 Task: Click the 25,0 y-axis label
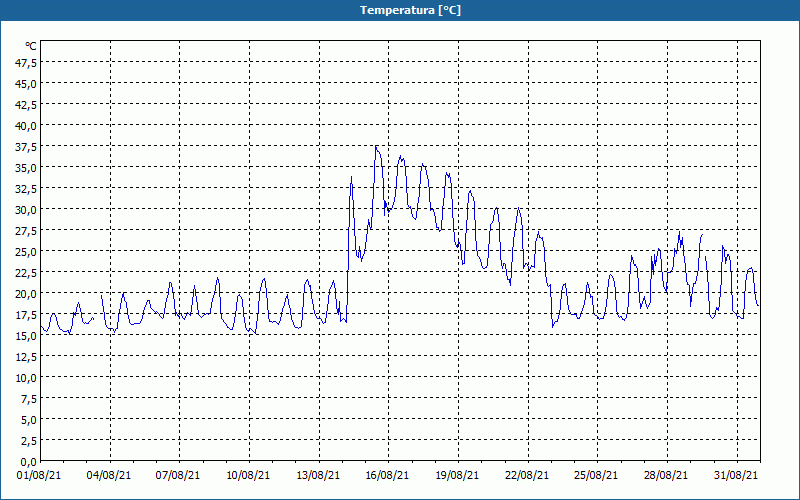(x=27, y=252)
